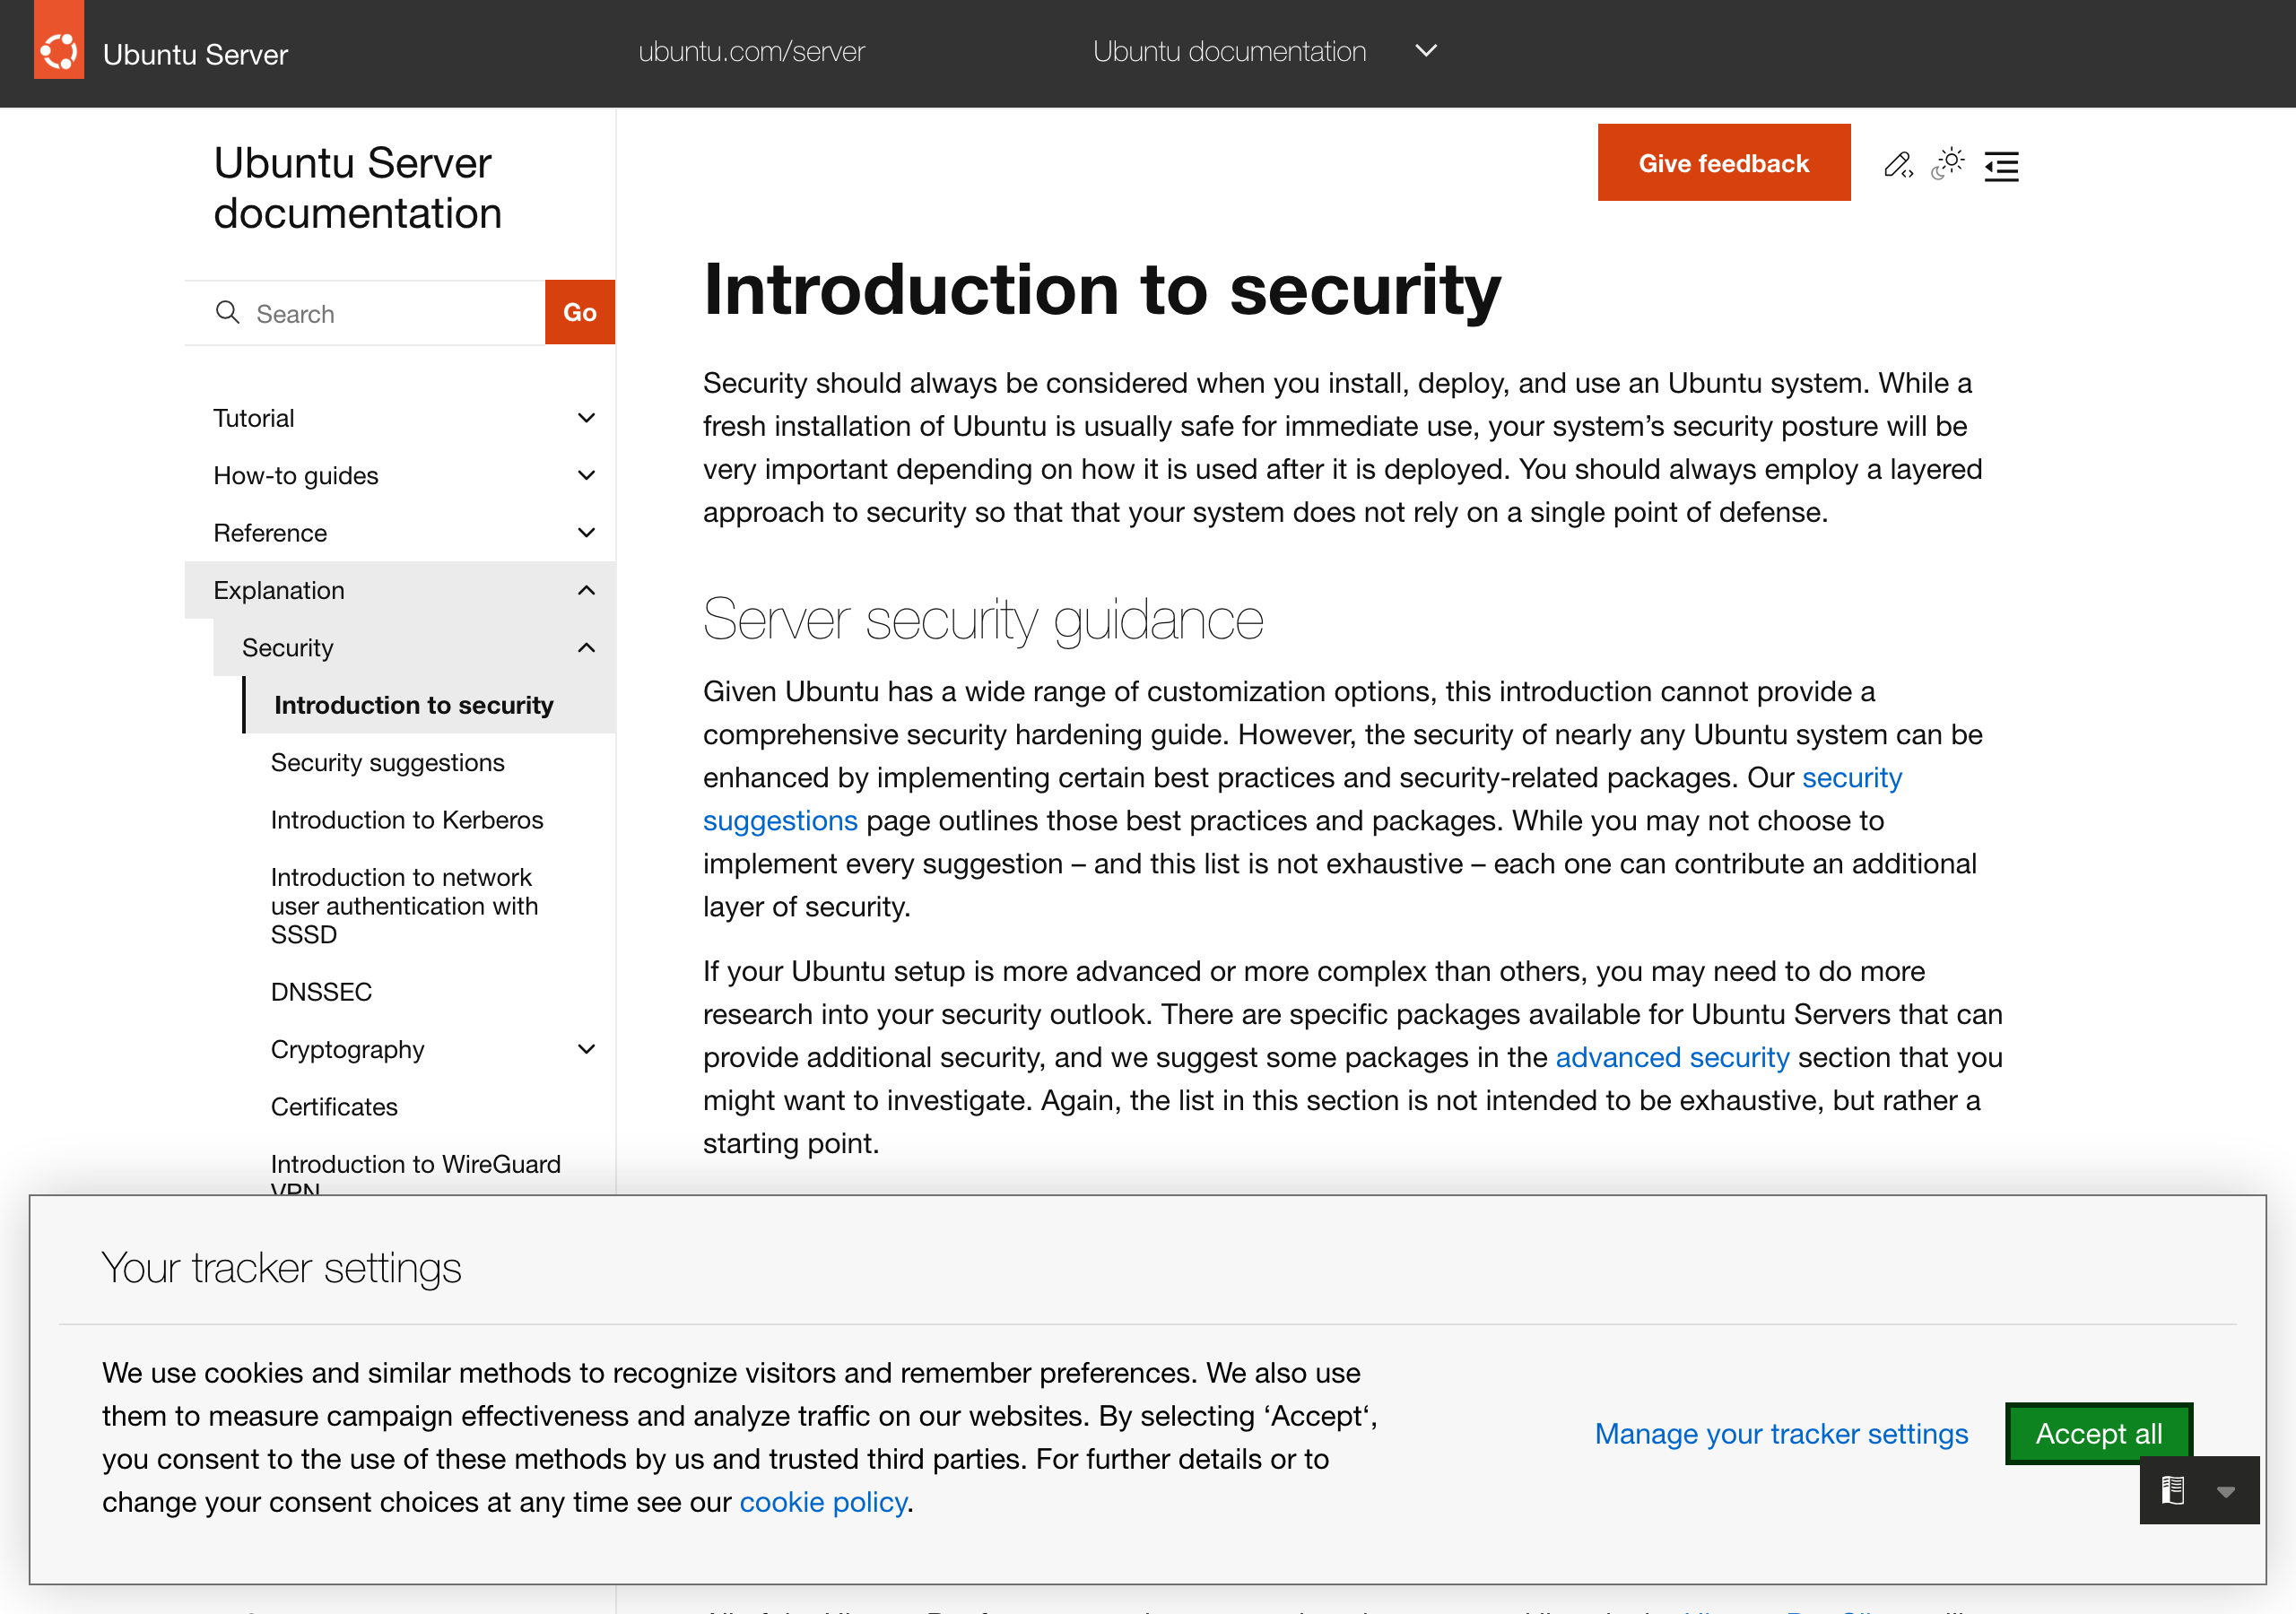This screenshot has width=2296, height=1614.
Task: Click the Your tracker settings heading
Action: (x=282, y=1267)
